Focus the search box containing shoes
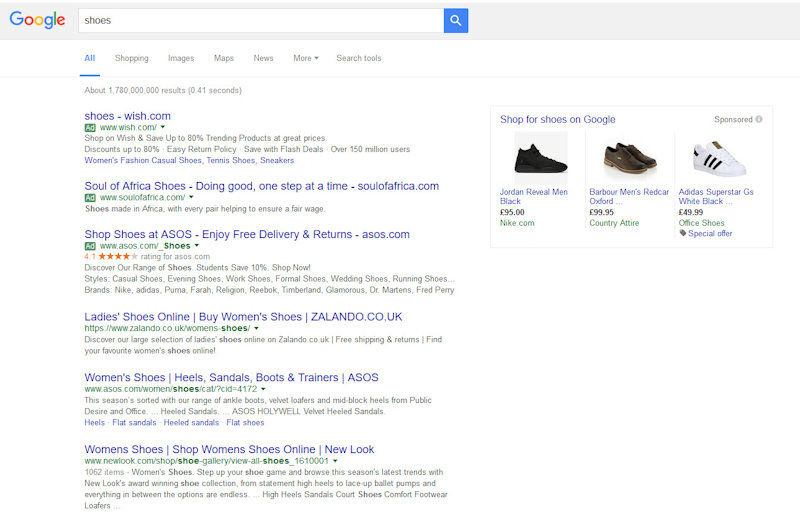The height and width of the screenshot is (521, 800). [261, 20]
